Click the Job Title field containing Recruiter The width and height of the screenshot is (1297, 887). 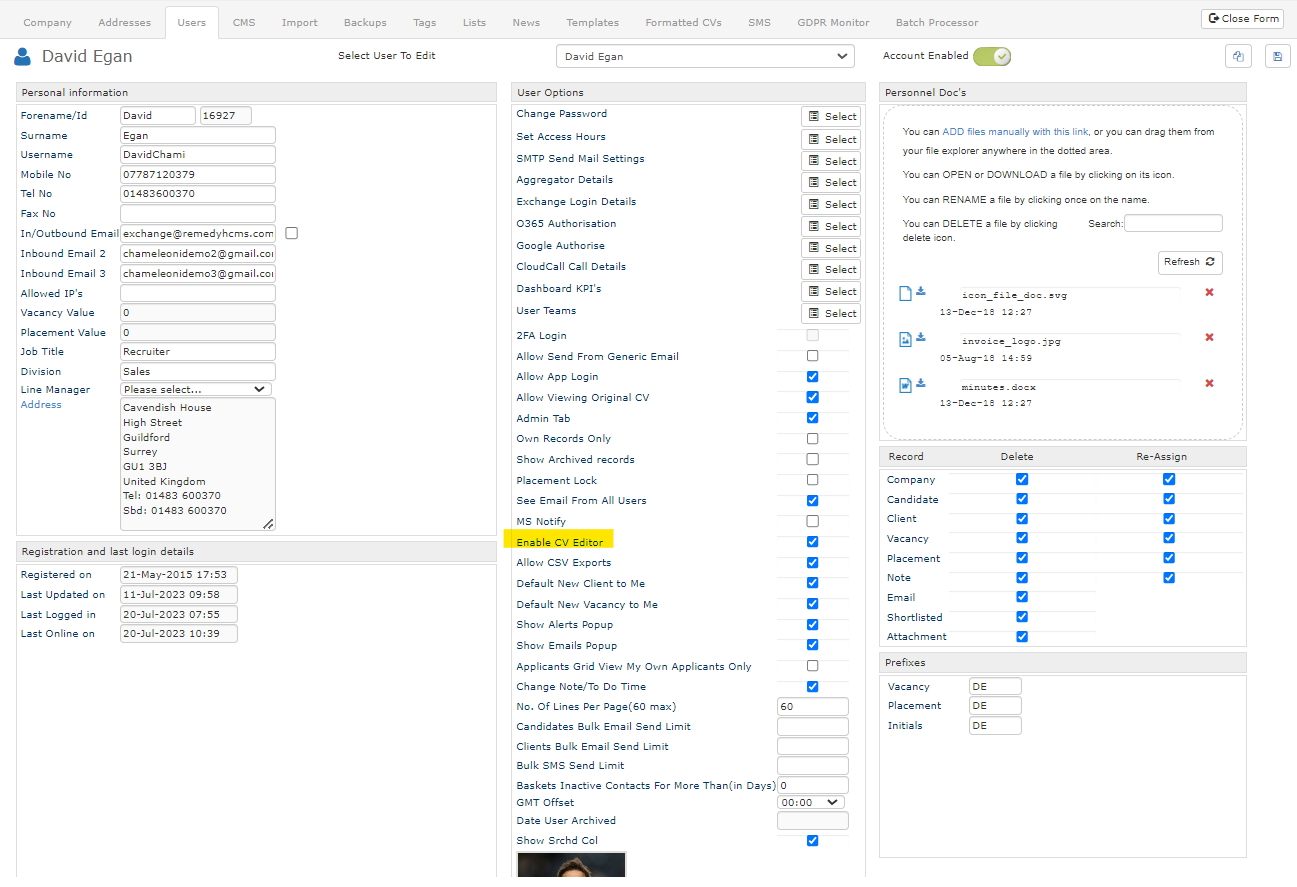click(x=198, y=352)
